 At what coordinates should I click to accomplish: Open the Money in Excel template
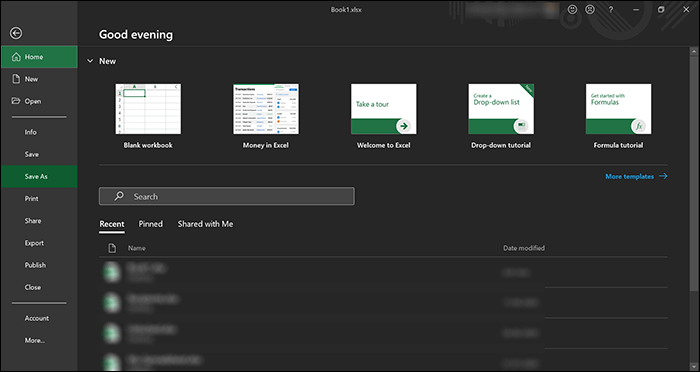(266, 109)
